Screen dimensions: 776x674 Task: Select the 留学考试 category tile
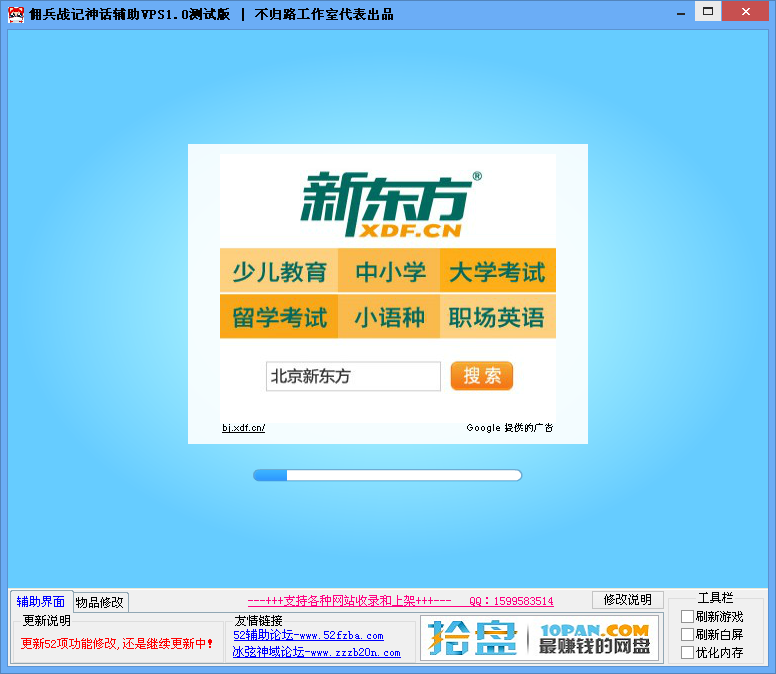click(x=279, y=317)
